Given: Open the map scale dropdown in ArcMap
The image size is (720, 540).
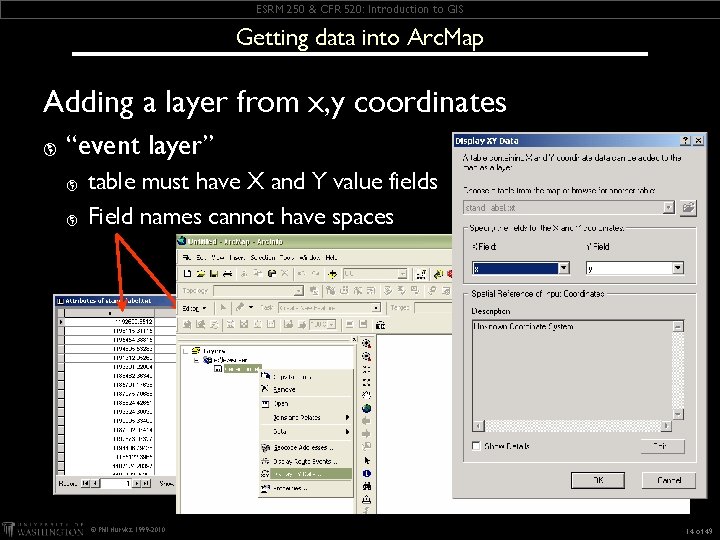Looking at the screenshot, I should coord(402,274).
